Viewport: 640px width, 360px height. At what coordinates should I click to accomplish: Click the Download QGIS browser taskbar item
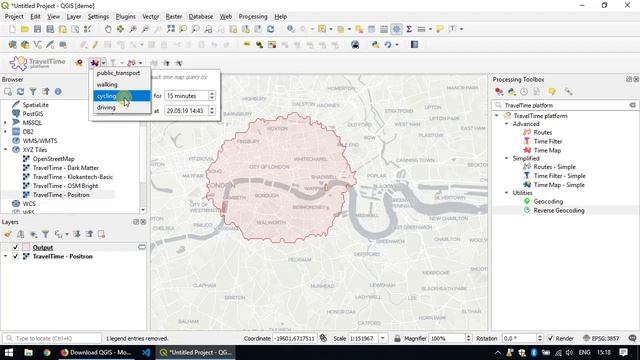pyautogui.click(x=96, y=352)
